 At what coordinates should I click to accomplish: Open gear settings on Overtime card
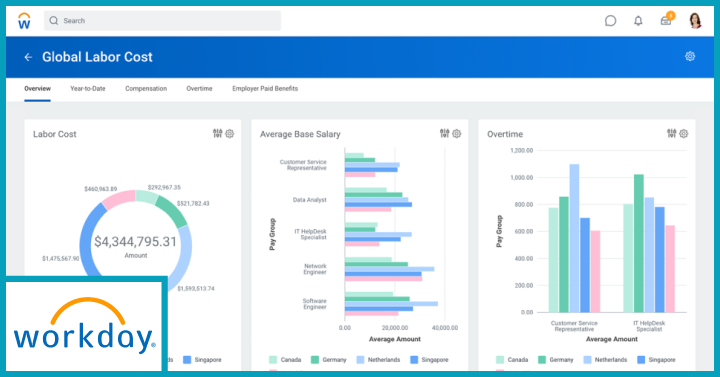(684, 134)
